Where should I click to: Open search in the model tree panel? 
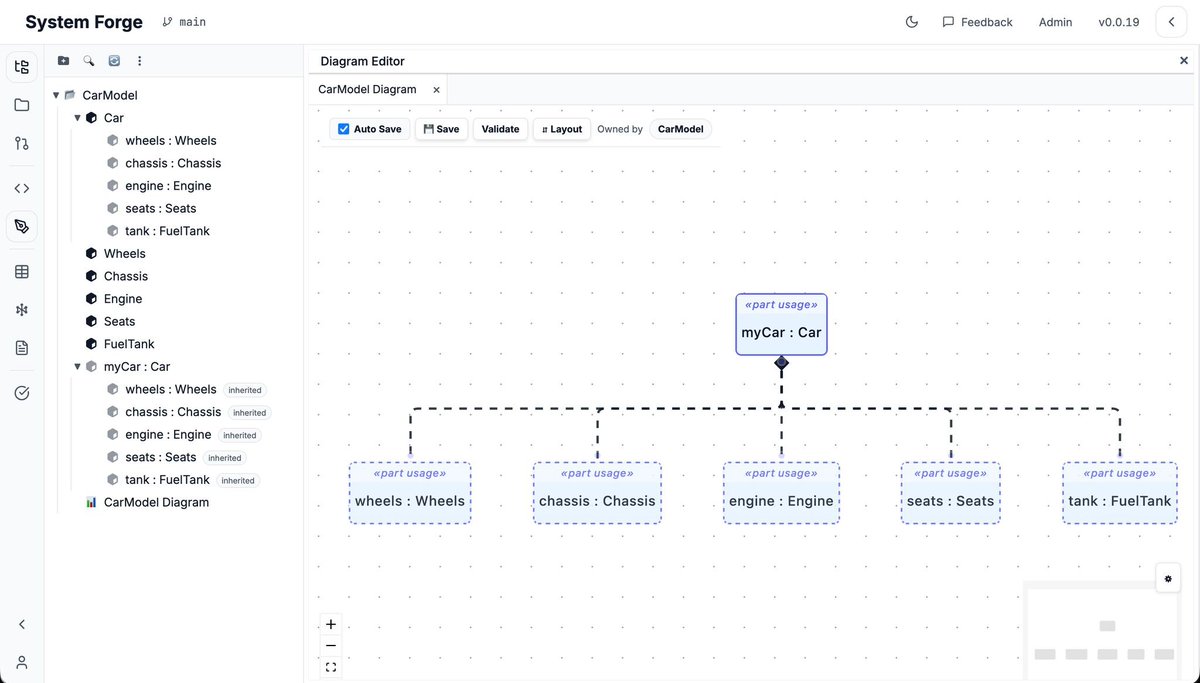click(x=88, y=60)
